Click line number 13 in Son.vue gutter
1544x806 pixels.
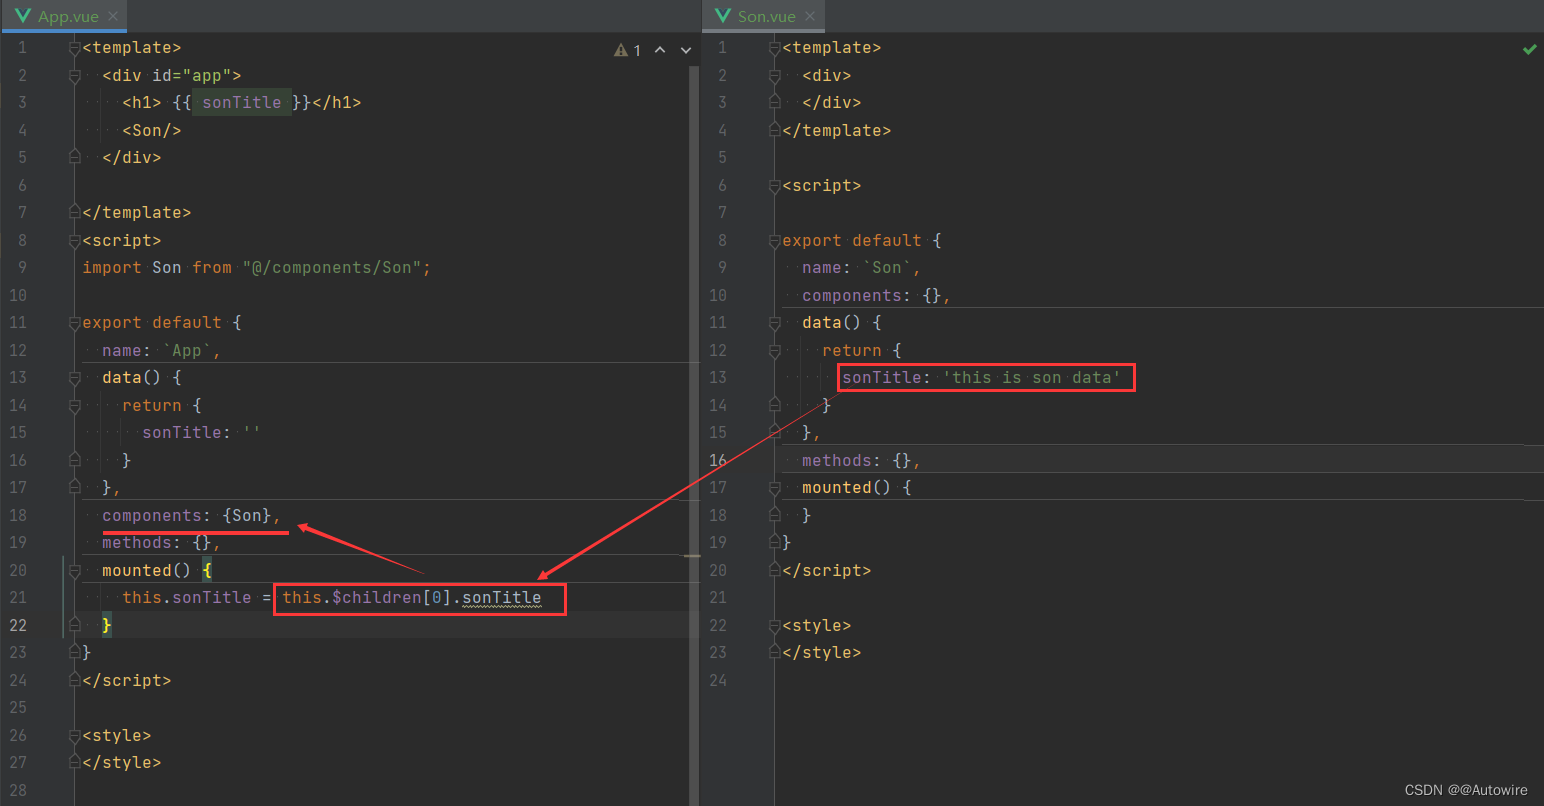pos(718,378)
